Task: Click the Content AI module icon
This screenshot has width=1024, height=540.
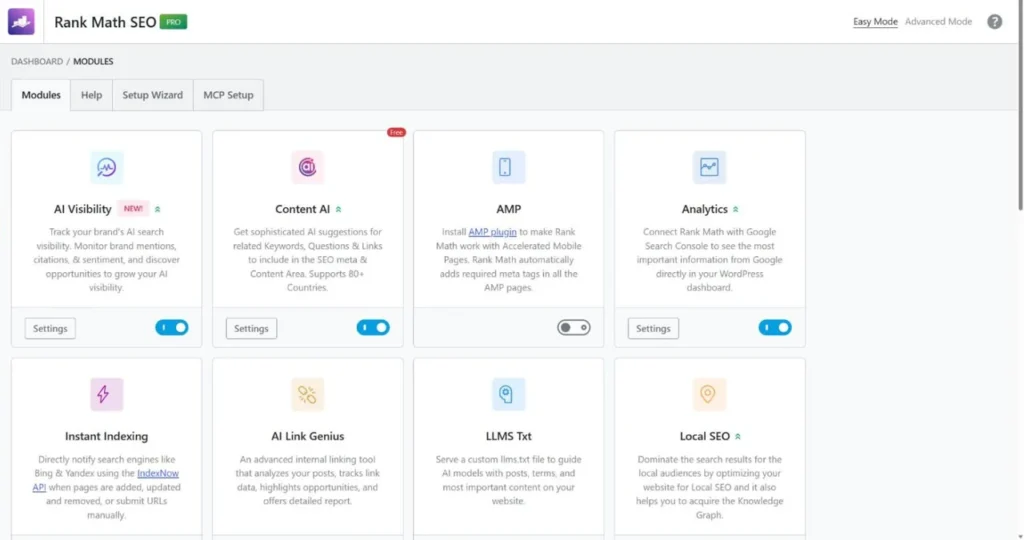Action: [308, 167]
